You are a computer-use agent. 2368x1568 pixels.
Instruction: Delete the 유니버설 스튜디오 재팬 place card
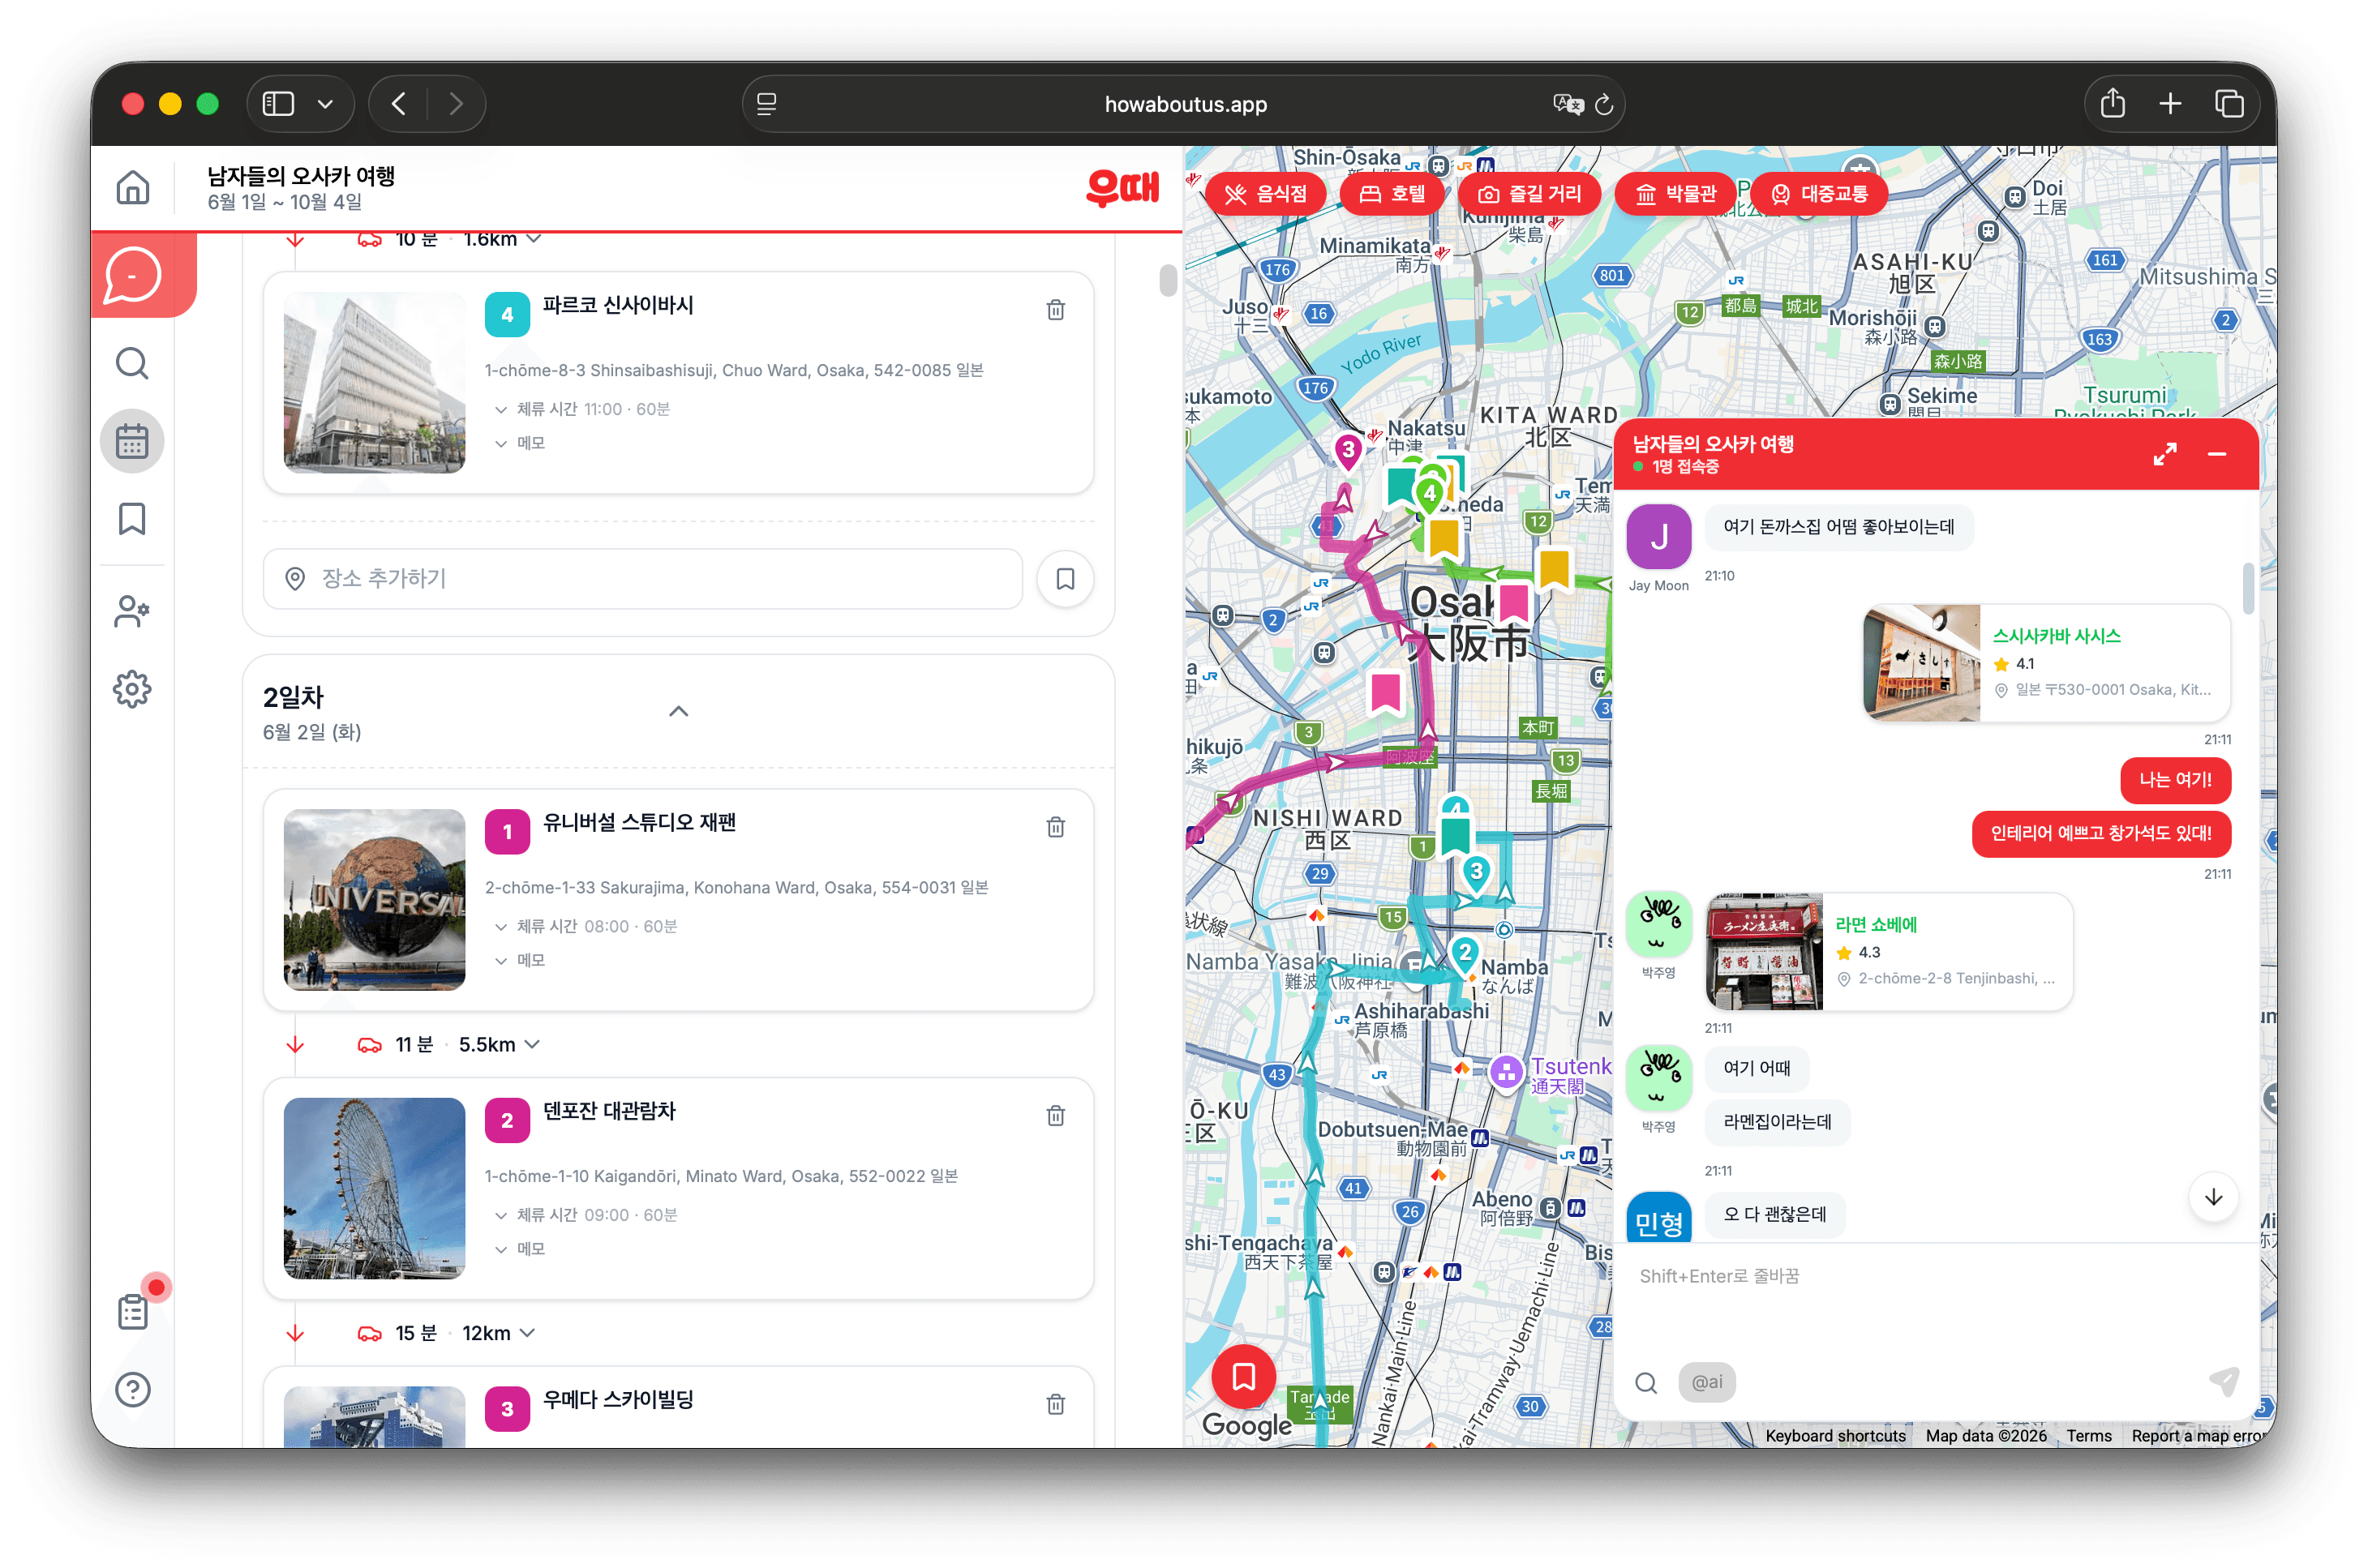[x=1055, y=827]
